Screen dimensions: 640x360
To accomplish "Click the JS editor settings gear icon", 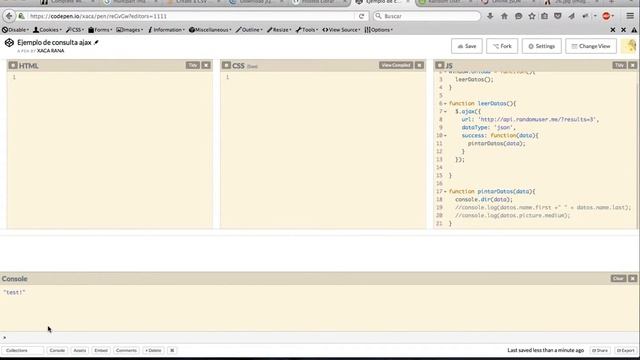I will tap(440, 65).
